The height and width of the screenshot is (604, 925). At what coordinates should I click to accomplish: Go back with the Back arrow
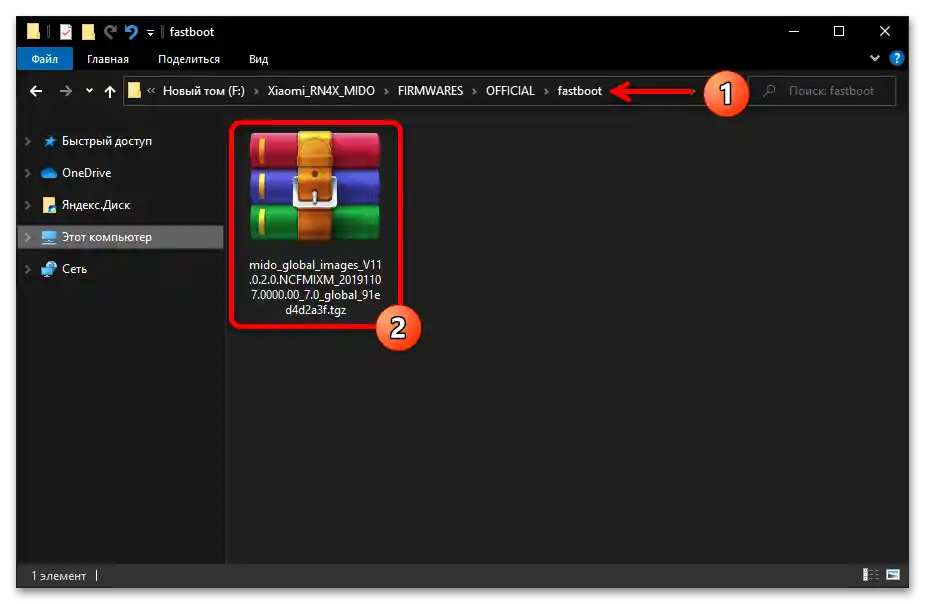coord(36,91)
